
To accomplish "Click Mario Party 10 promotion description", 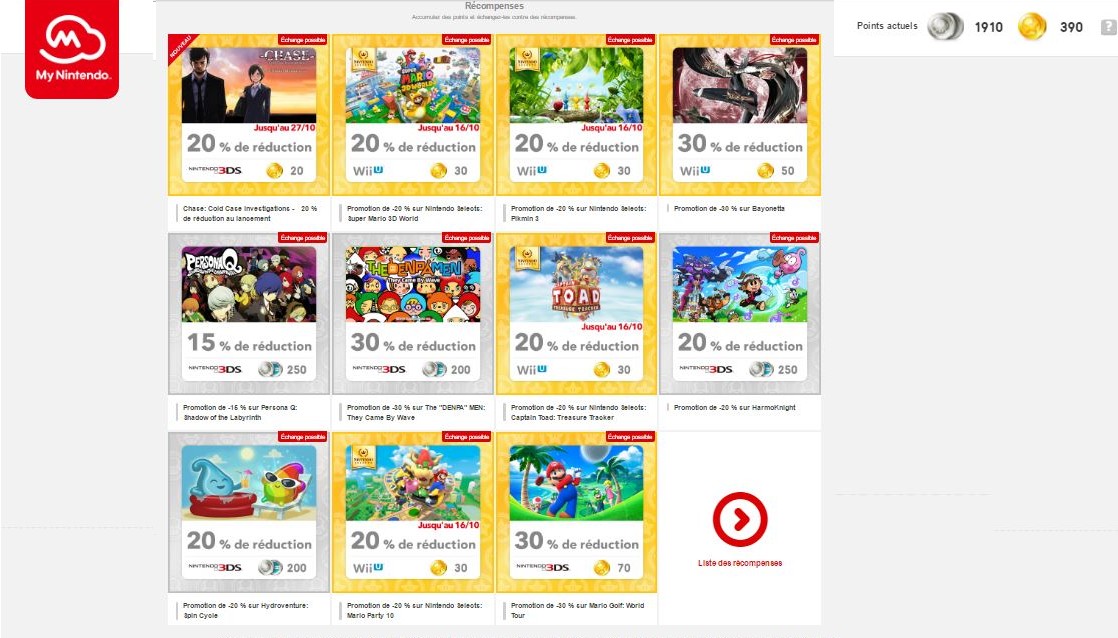I will tap(414, 610).
